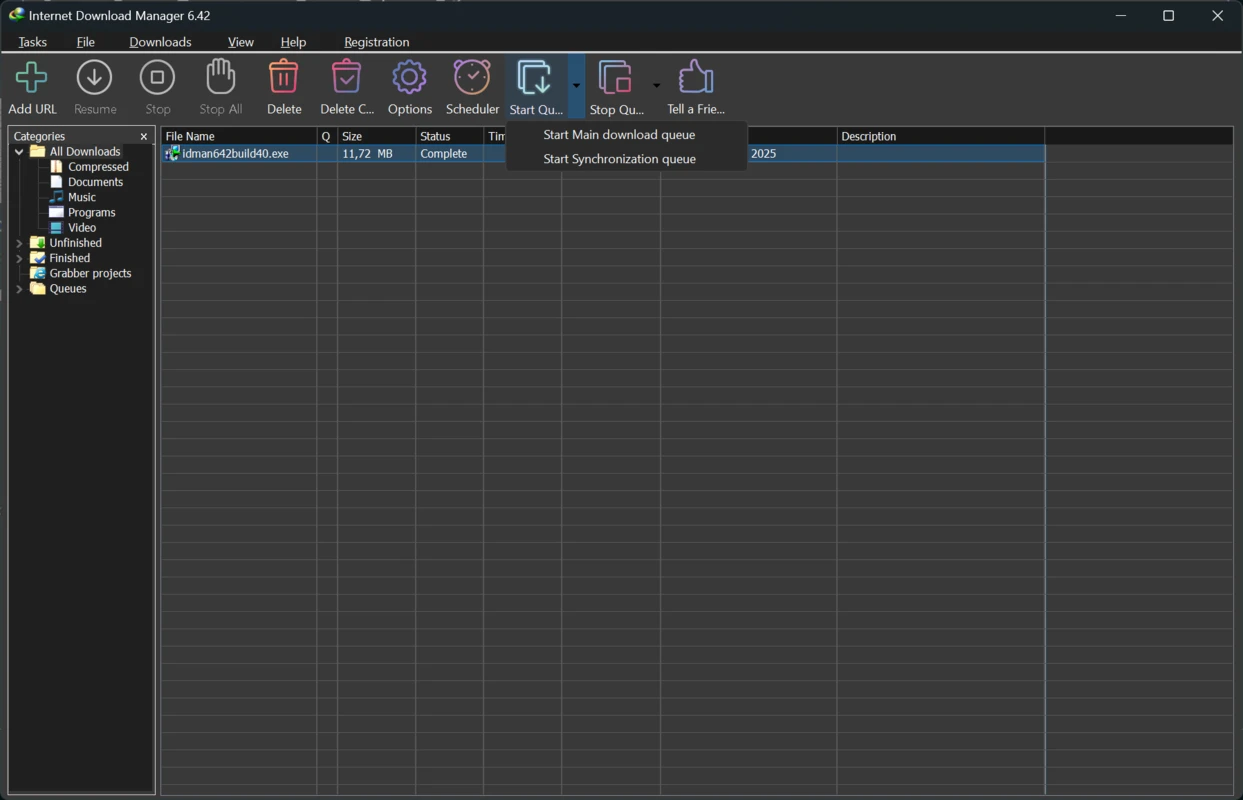Click the Start Queue toolbar icon
The height and width of the screenshot is (800, 1243).
[x=535, y=78]
